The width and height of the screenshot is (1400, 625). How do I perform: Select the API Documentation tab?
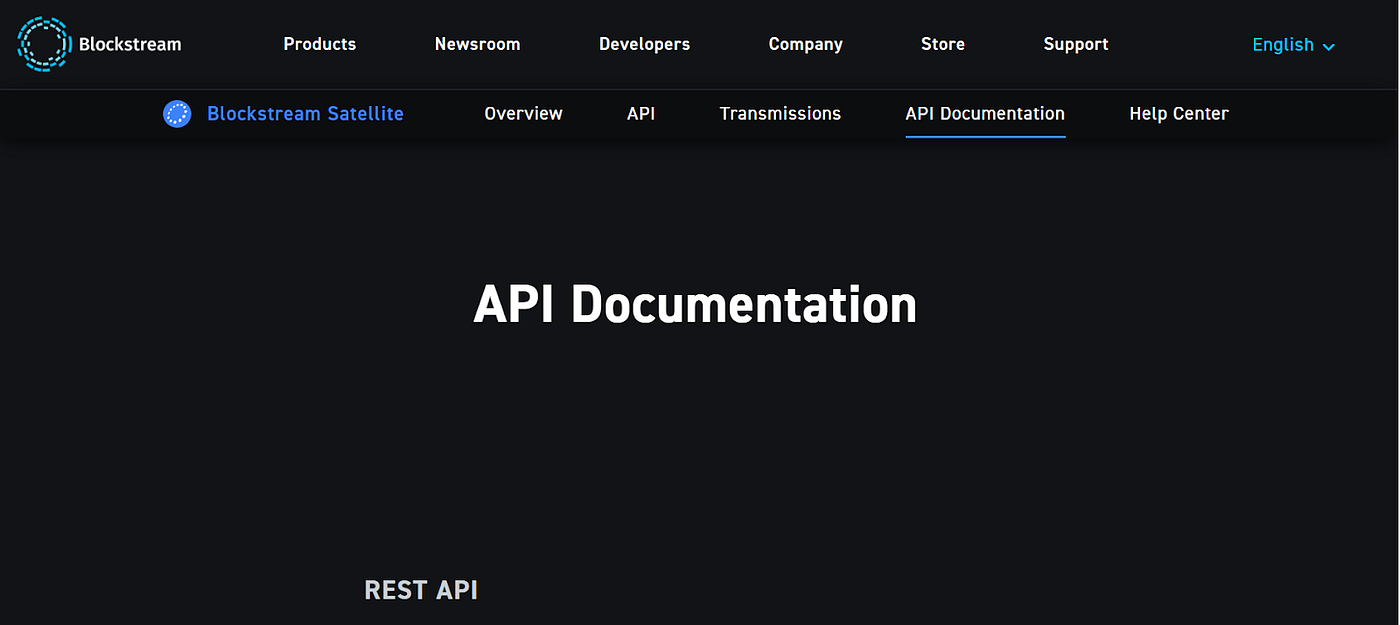tap(985, 114)
